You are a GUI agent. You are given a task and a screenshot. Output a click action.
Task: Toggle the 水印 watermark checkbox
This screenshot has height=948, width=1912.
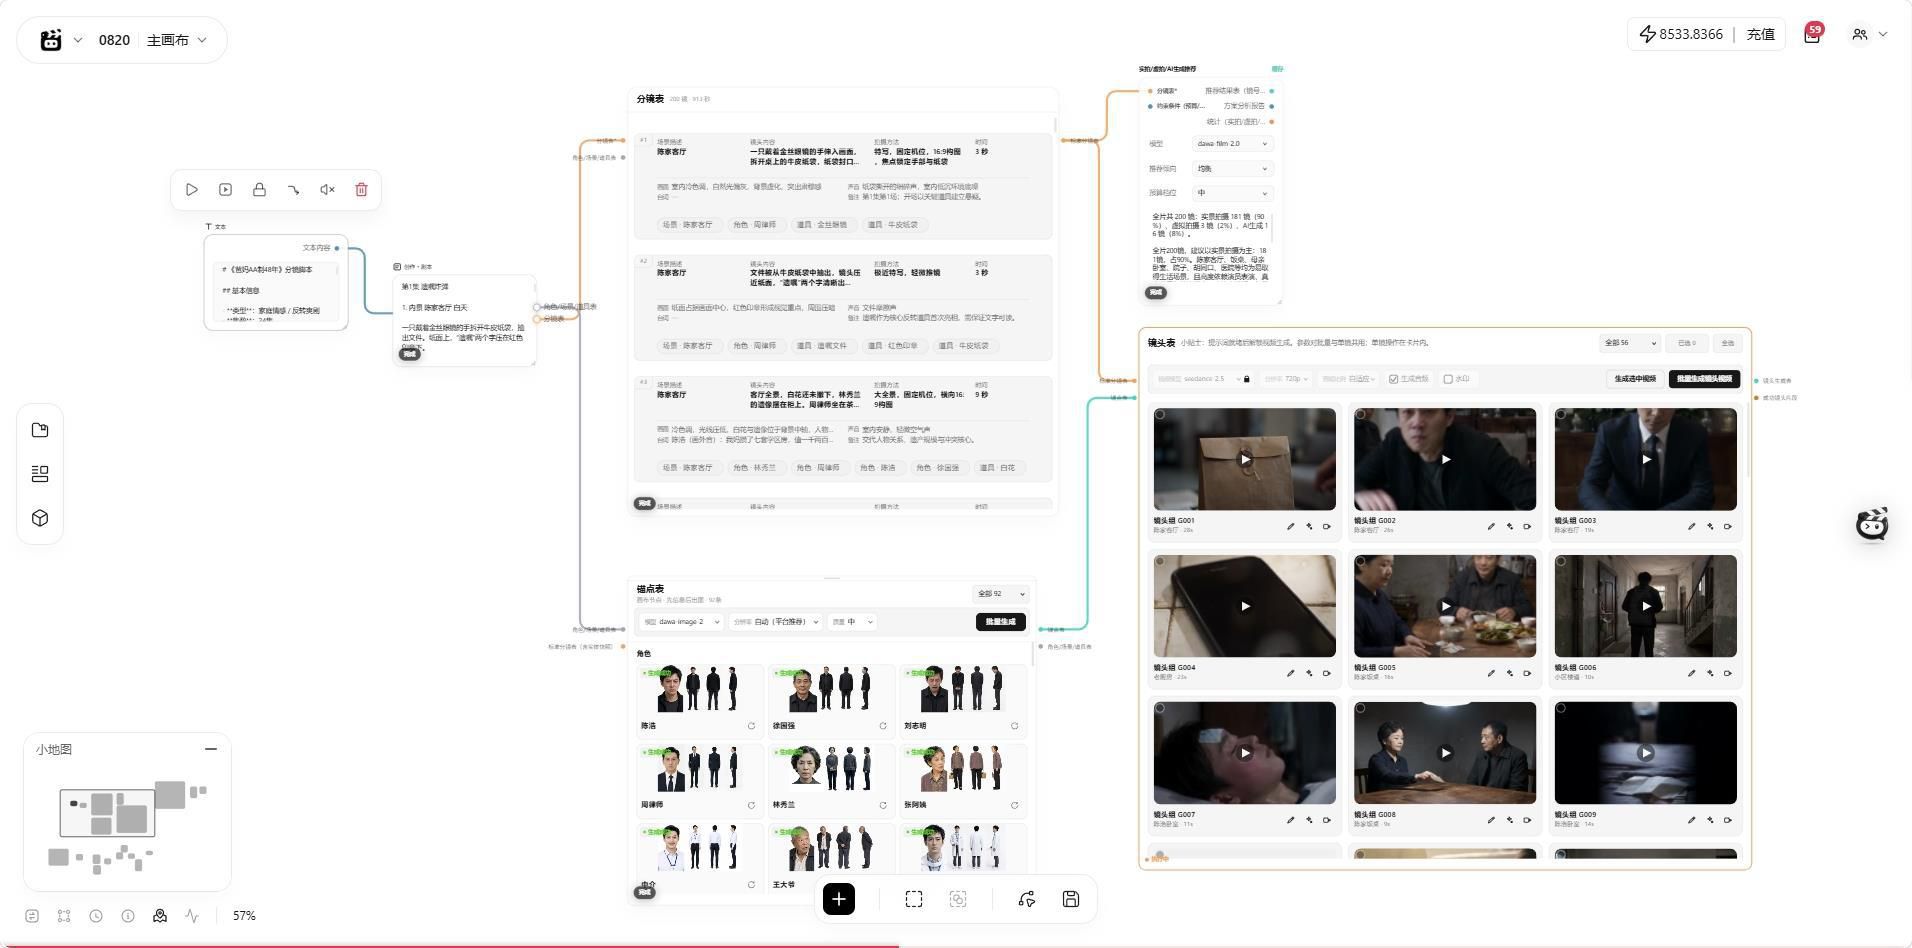point(1448,379)
